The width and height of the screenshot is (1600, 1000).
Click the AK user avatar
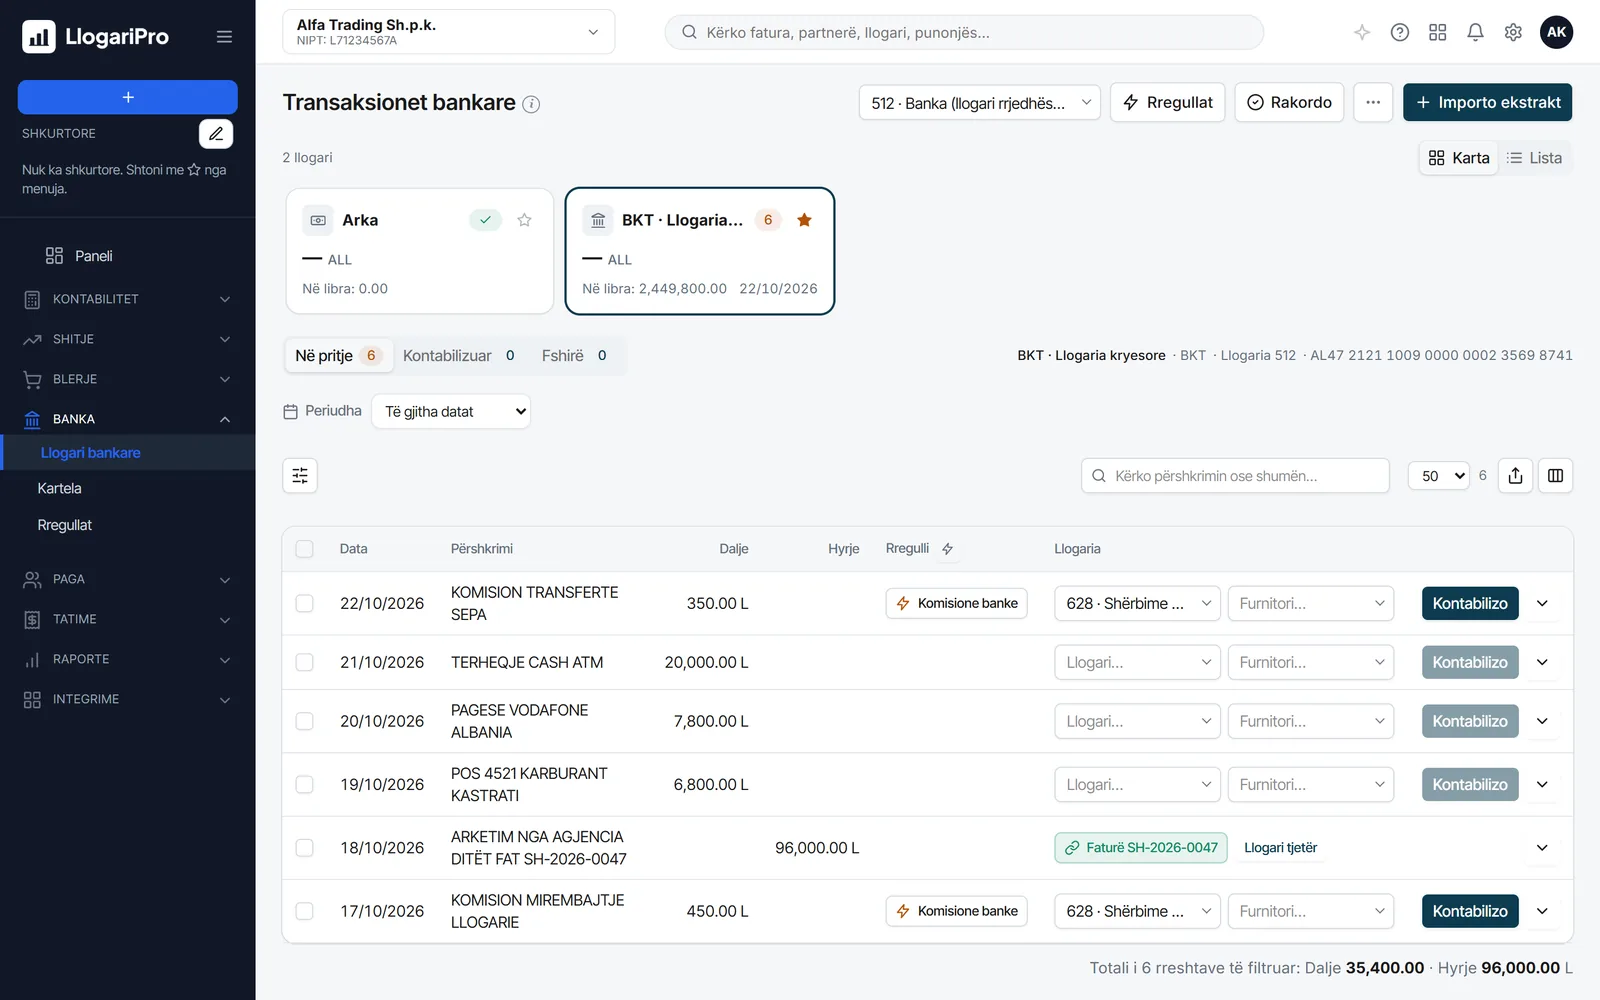(1556, 32)
